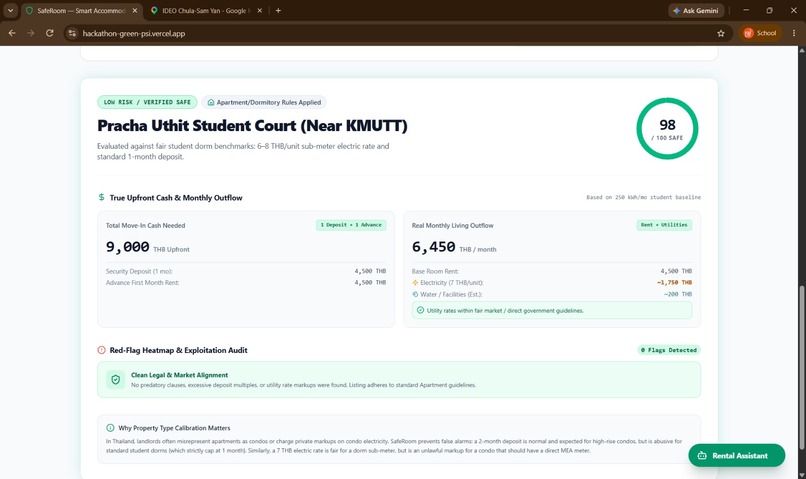Screen dimensions: 806x479
Task: Go forward to next page
Action: click(x=31, y=33)
